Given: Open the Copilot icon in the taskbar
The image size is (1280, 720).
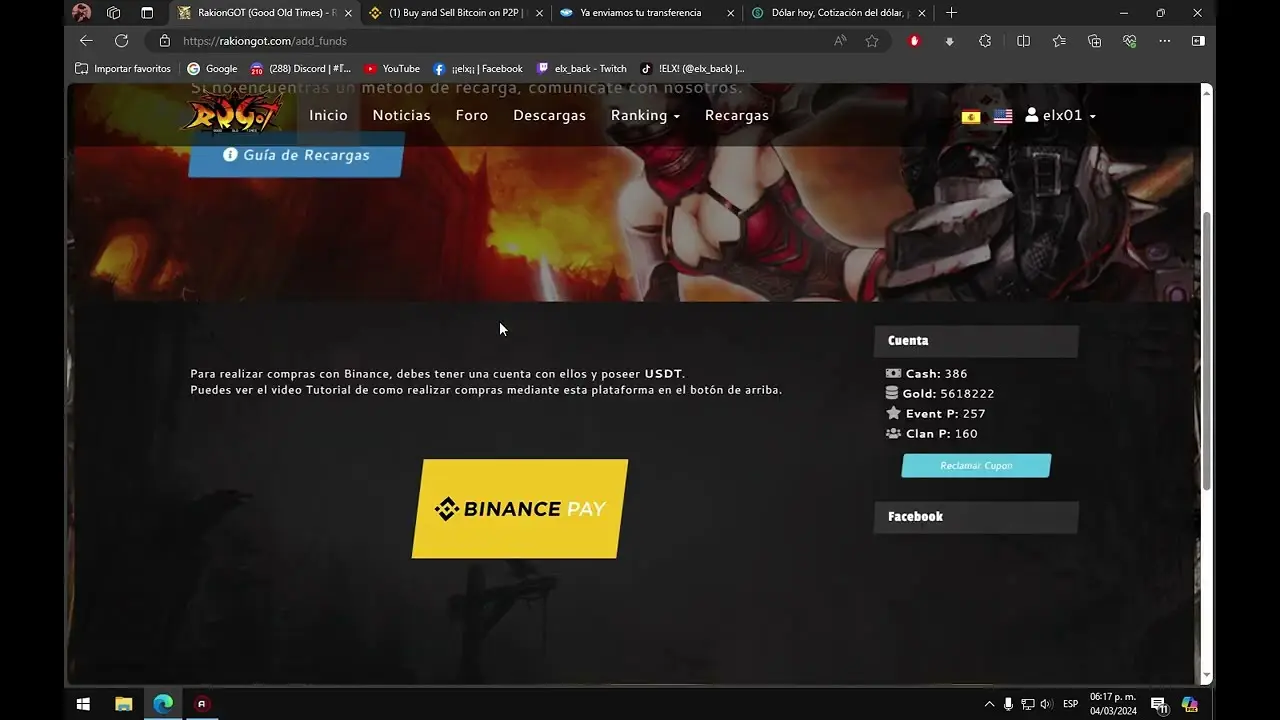Looking at the screenshot, I should [1190, 704].
